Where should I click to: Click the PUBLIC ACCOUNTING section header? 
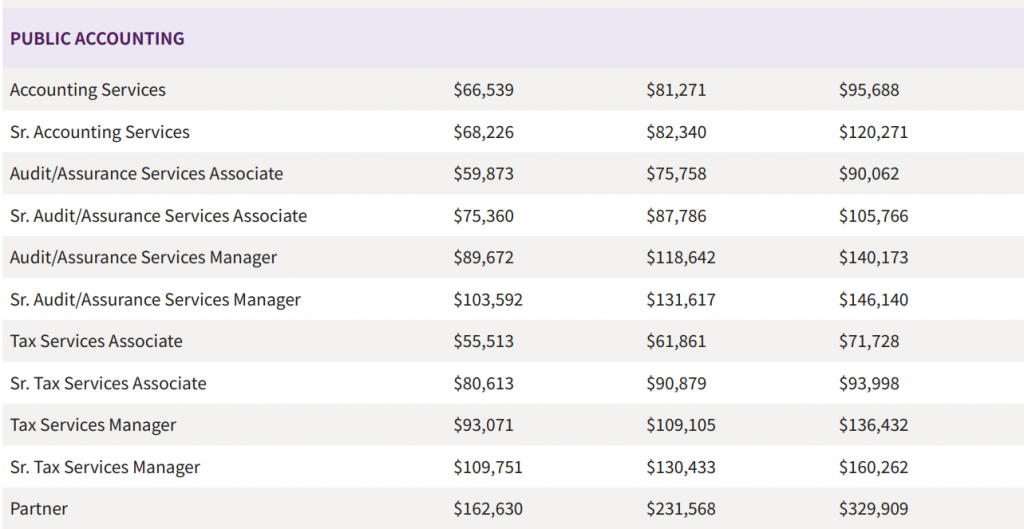coord(97,39)
